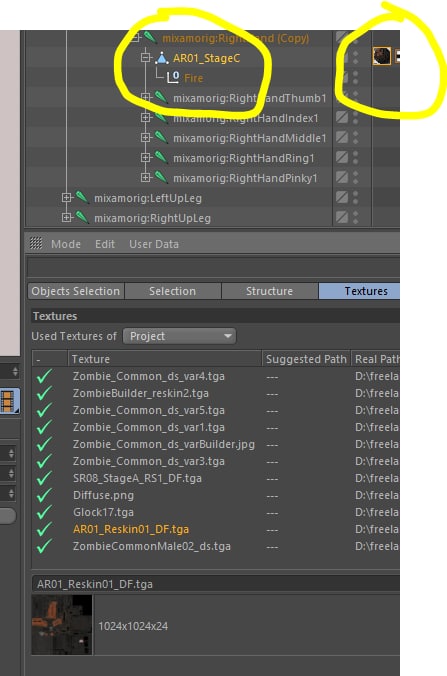Expand mixamorig:RightHandPinky1 node

[x=146, y=177]
